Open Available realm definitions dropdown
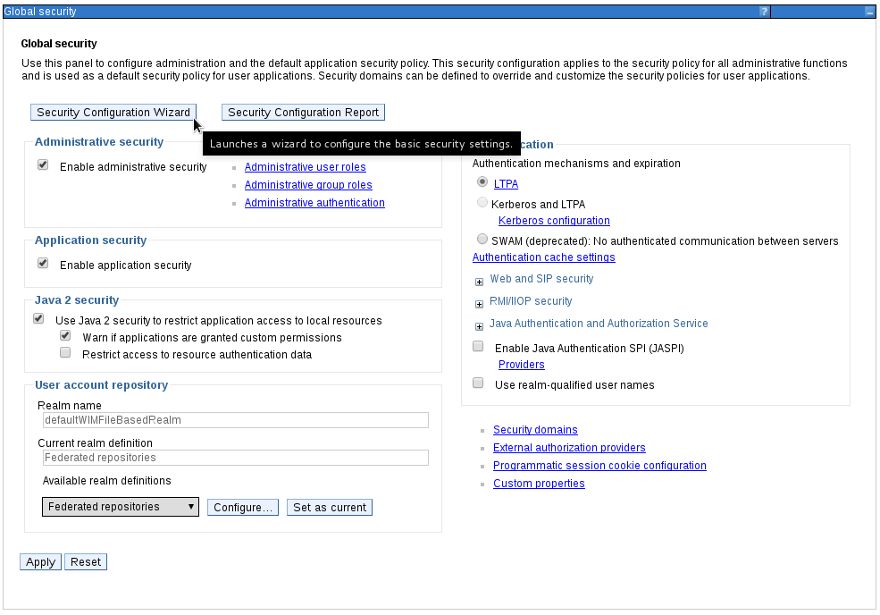The height and width of the screenshot is (615, 880). click(120, 507)
